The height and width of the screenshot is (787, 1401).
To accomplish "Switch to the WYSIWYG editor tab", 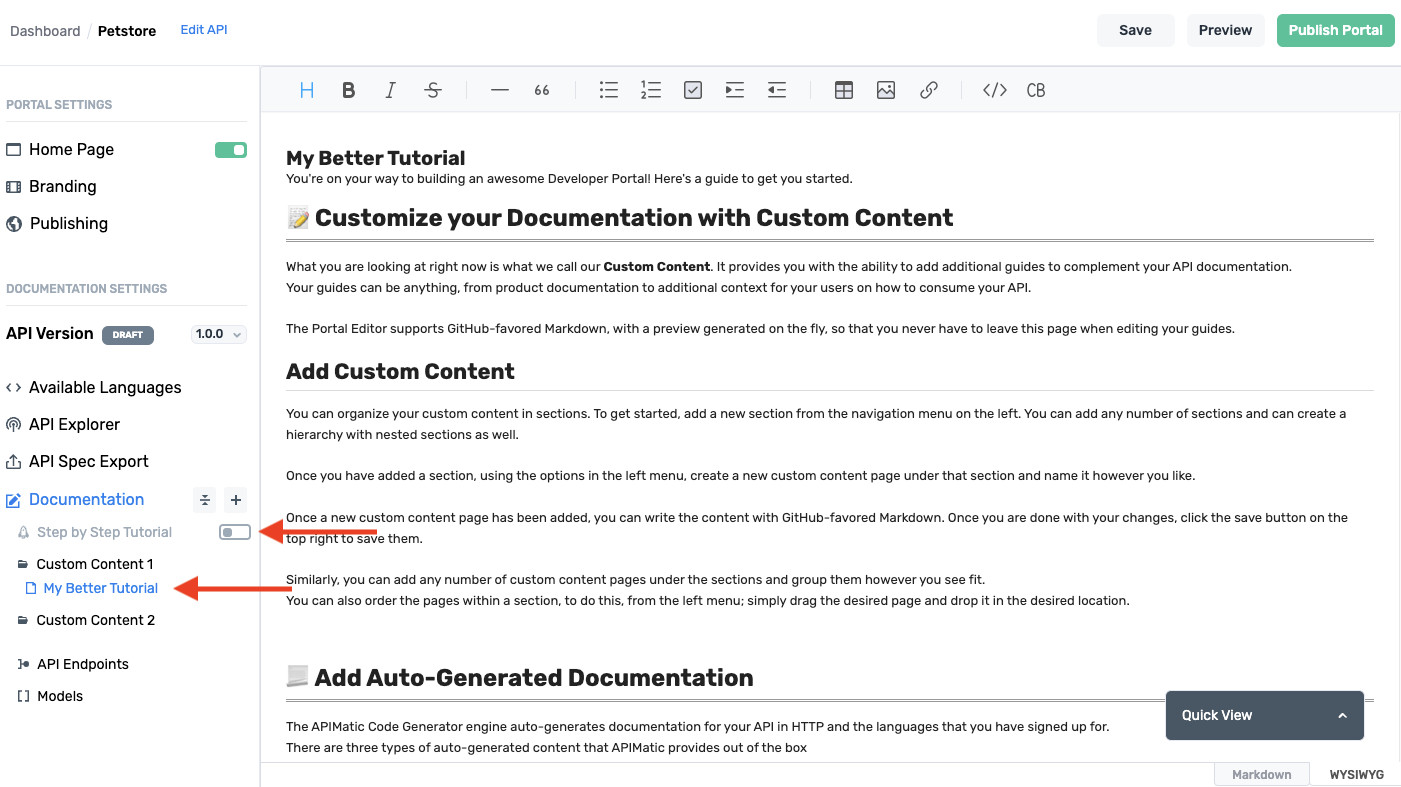I will 1356,775.
